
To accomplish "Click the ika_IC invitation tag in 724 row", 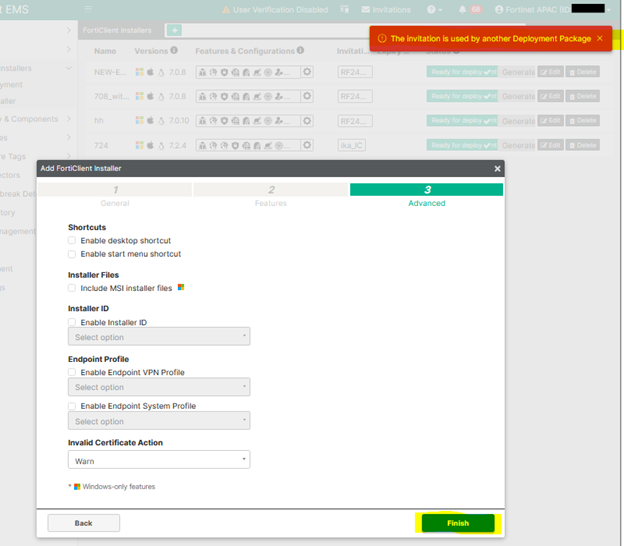I will point(351,145).
